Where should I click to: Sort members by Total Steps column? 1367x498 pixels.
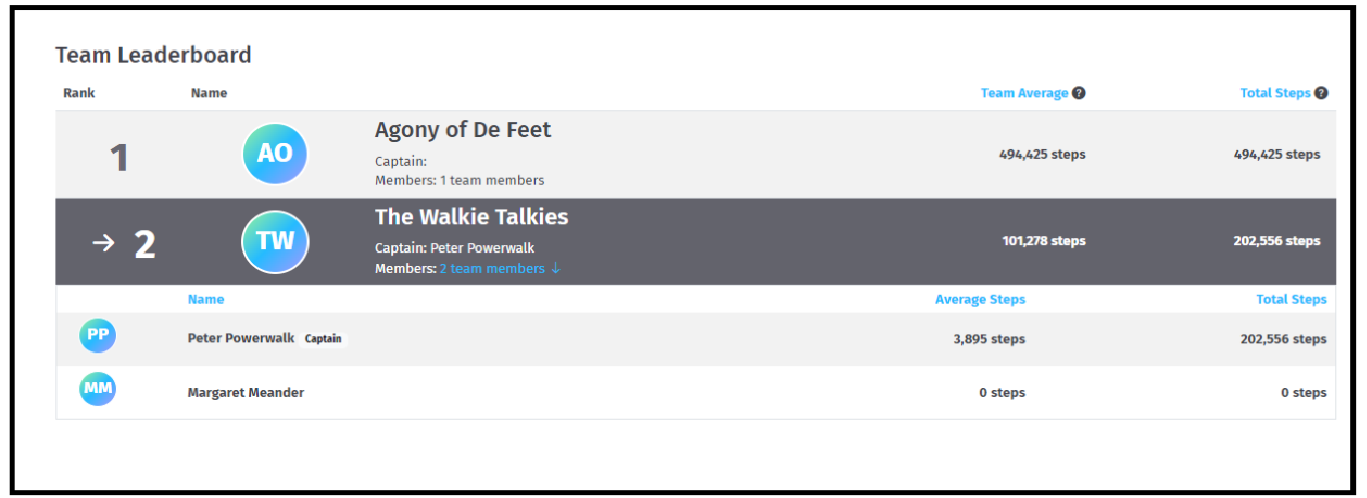[x=1291, y=299]
